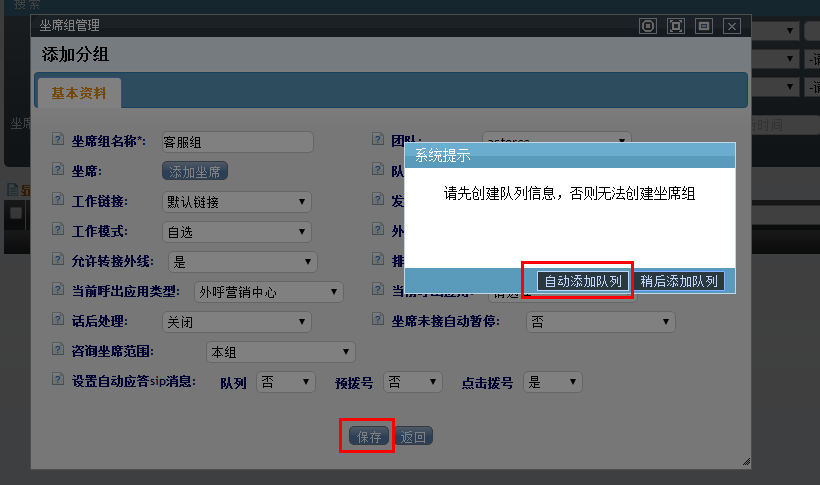The height and width of the screenshot is (485, 820).
Task: Switch to the 基本资料 tab
Action: point(79,93)
